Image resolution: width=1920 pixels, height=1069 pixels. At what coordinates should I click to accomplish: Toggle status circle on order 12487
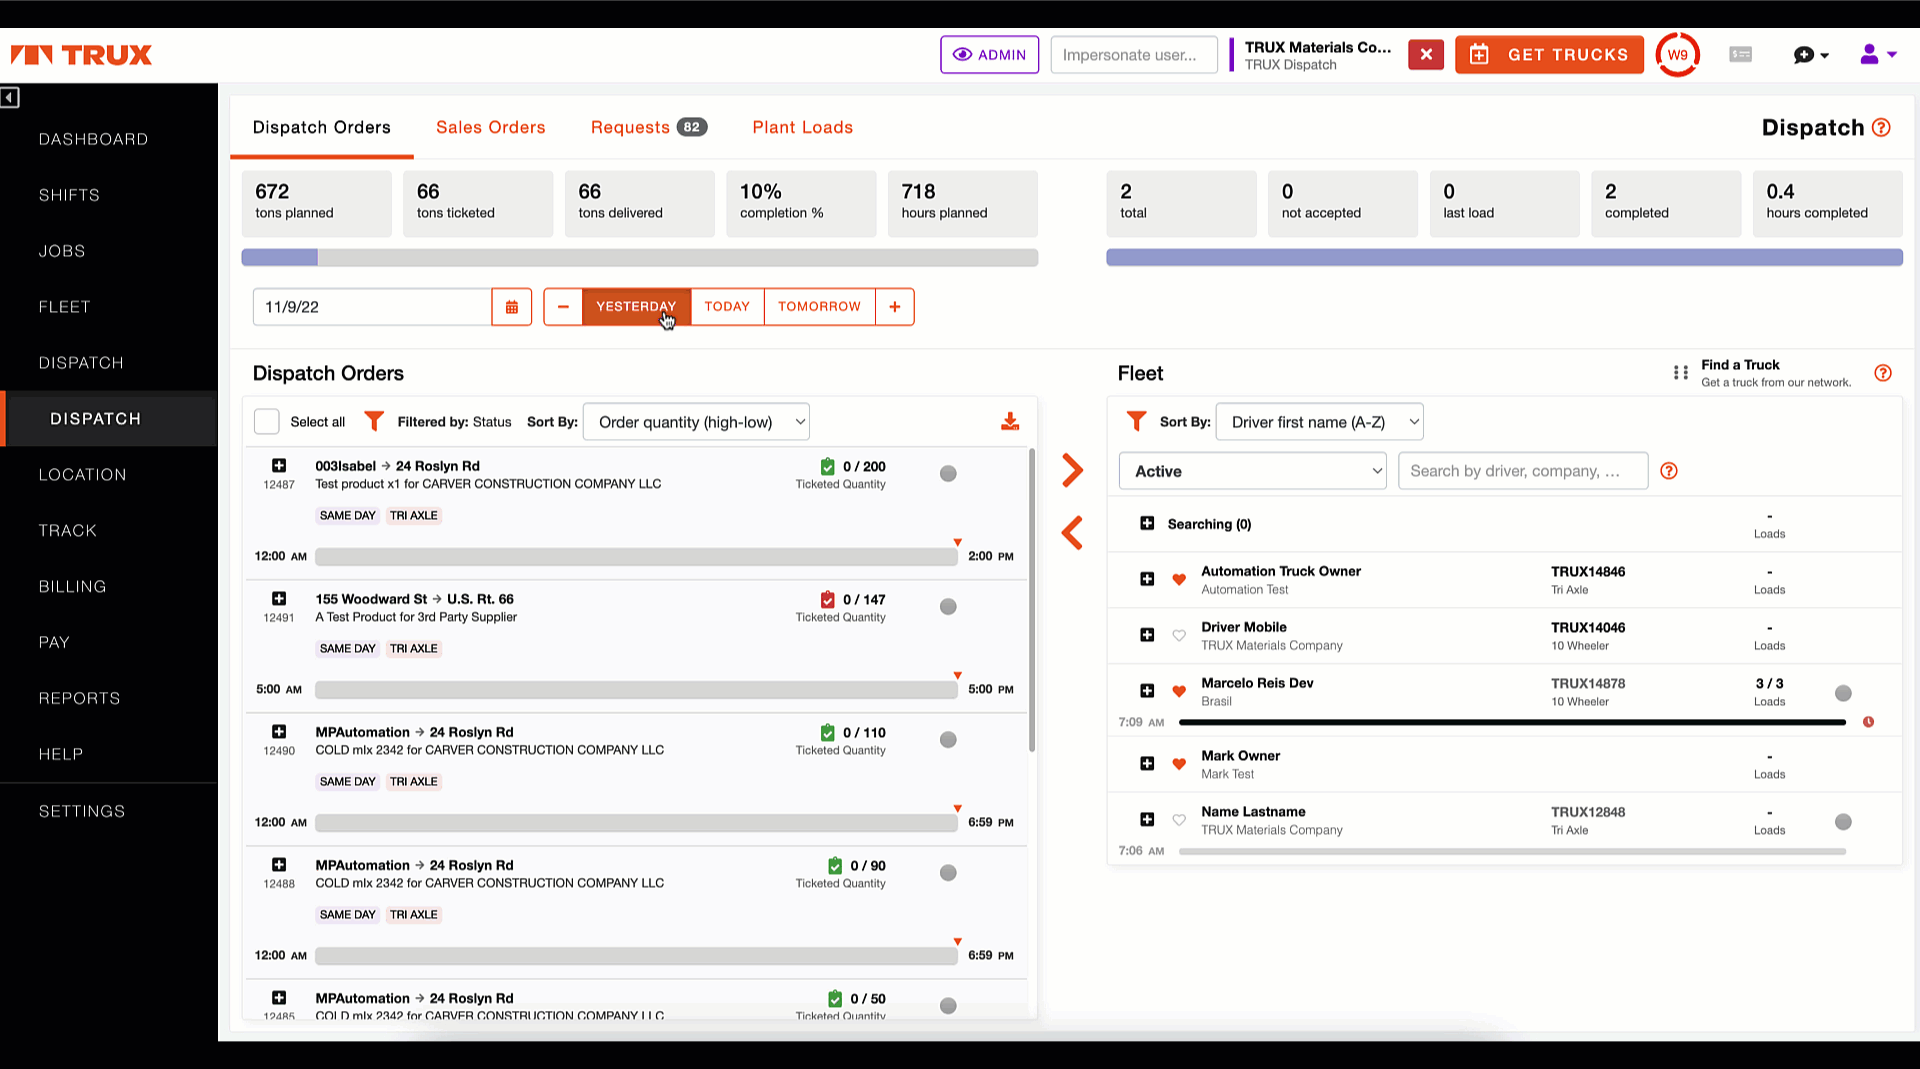pos(948,474)
